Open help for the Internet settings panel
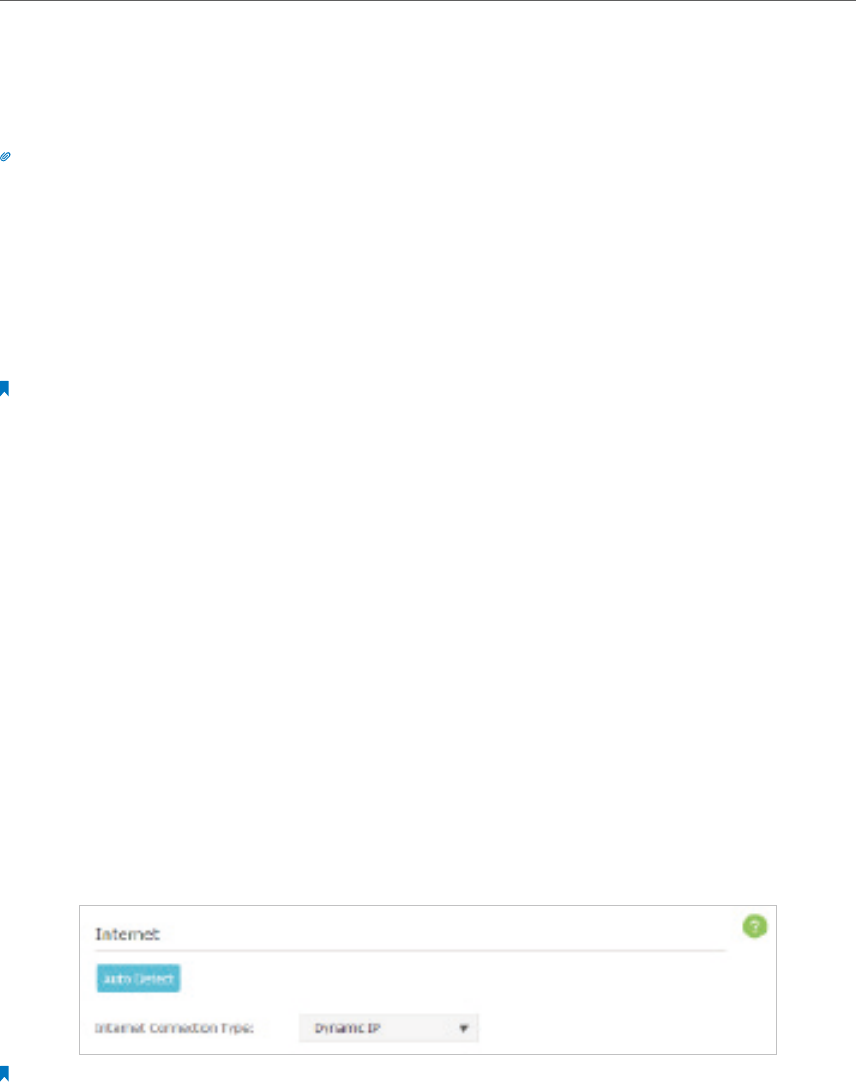Image resolution: width=856 pixels, height=1082 pixels. pos(755,926)
